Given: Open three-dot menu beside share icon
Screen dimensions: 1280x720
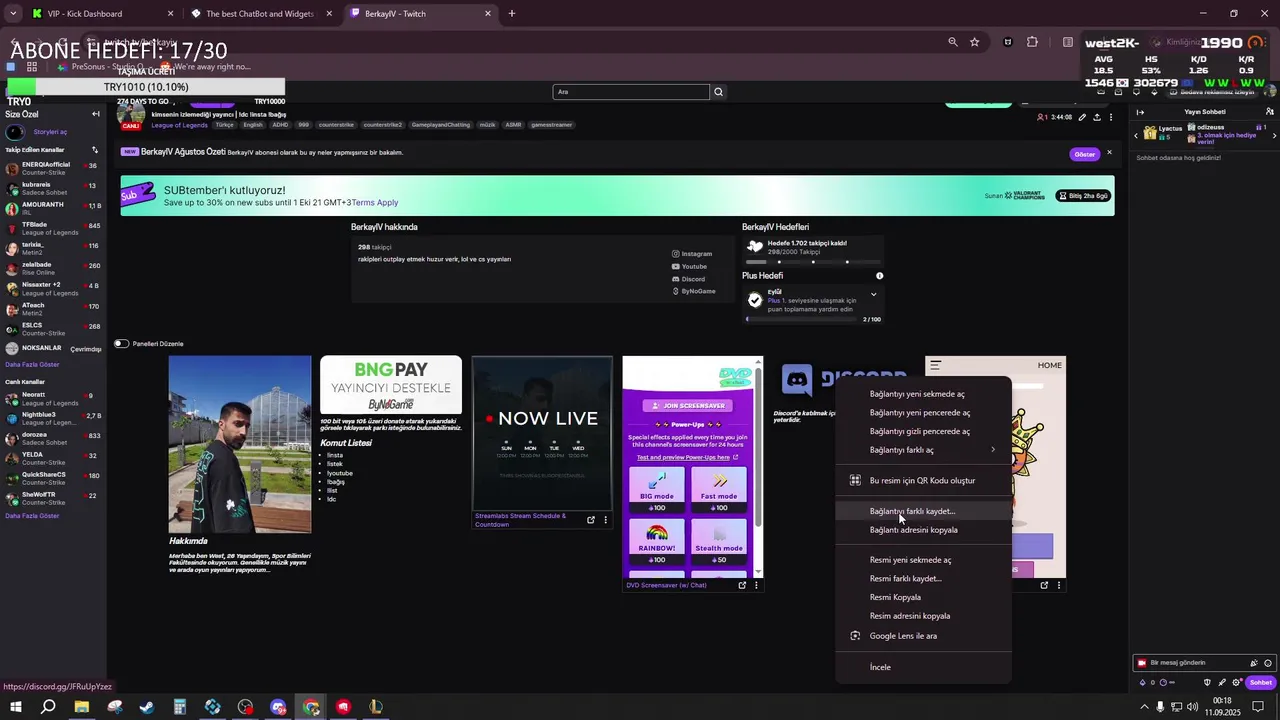Looking at the screenshot, I should click(1111, 117).
